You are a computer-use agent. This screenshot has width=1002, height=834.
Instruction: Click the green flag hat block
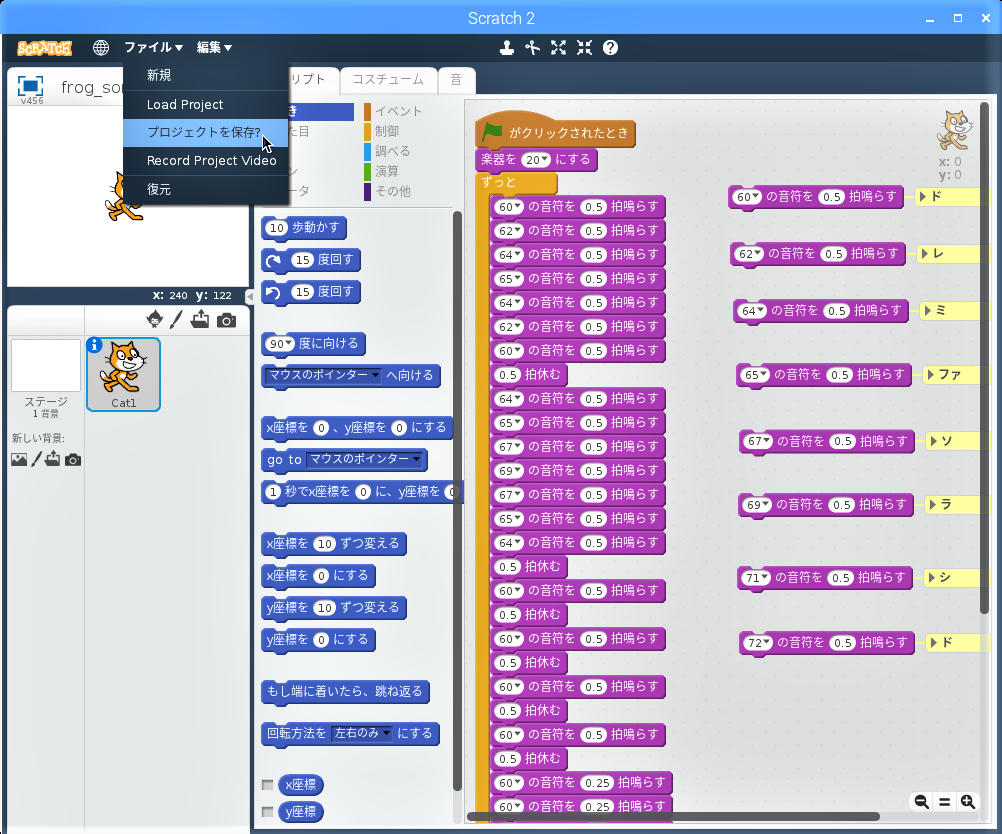click(555, 131)
